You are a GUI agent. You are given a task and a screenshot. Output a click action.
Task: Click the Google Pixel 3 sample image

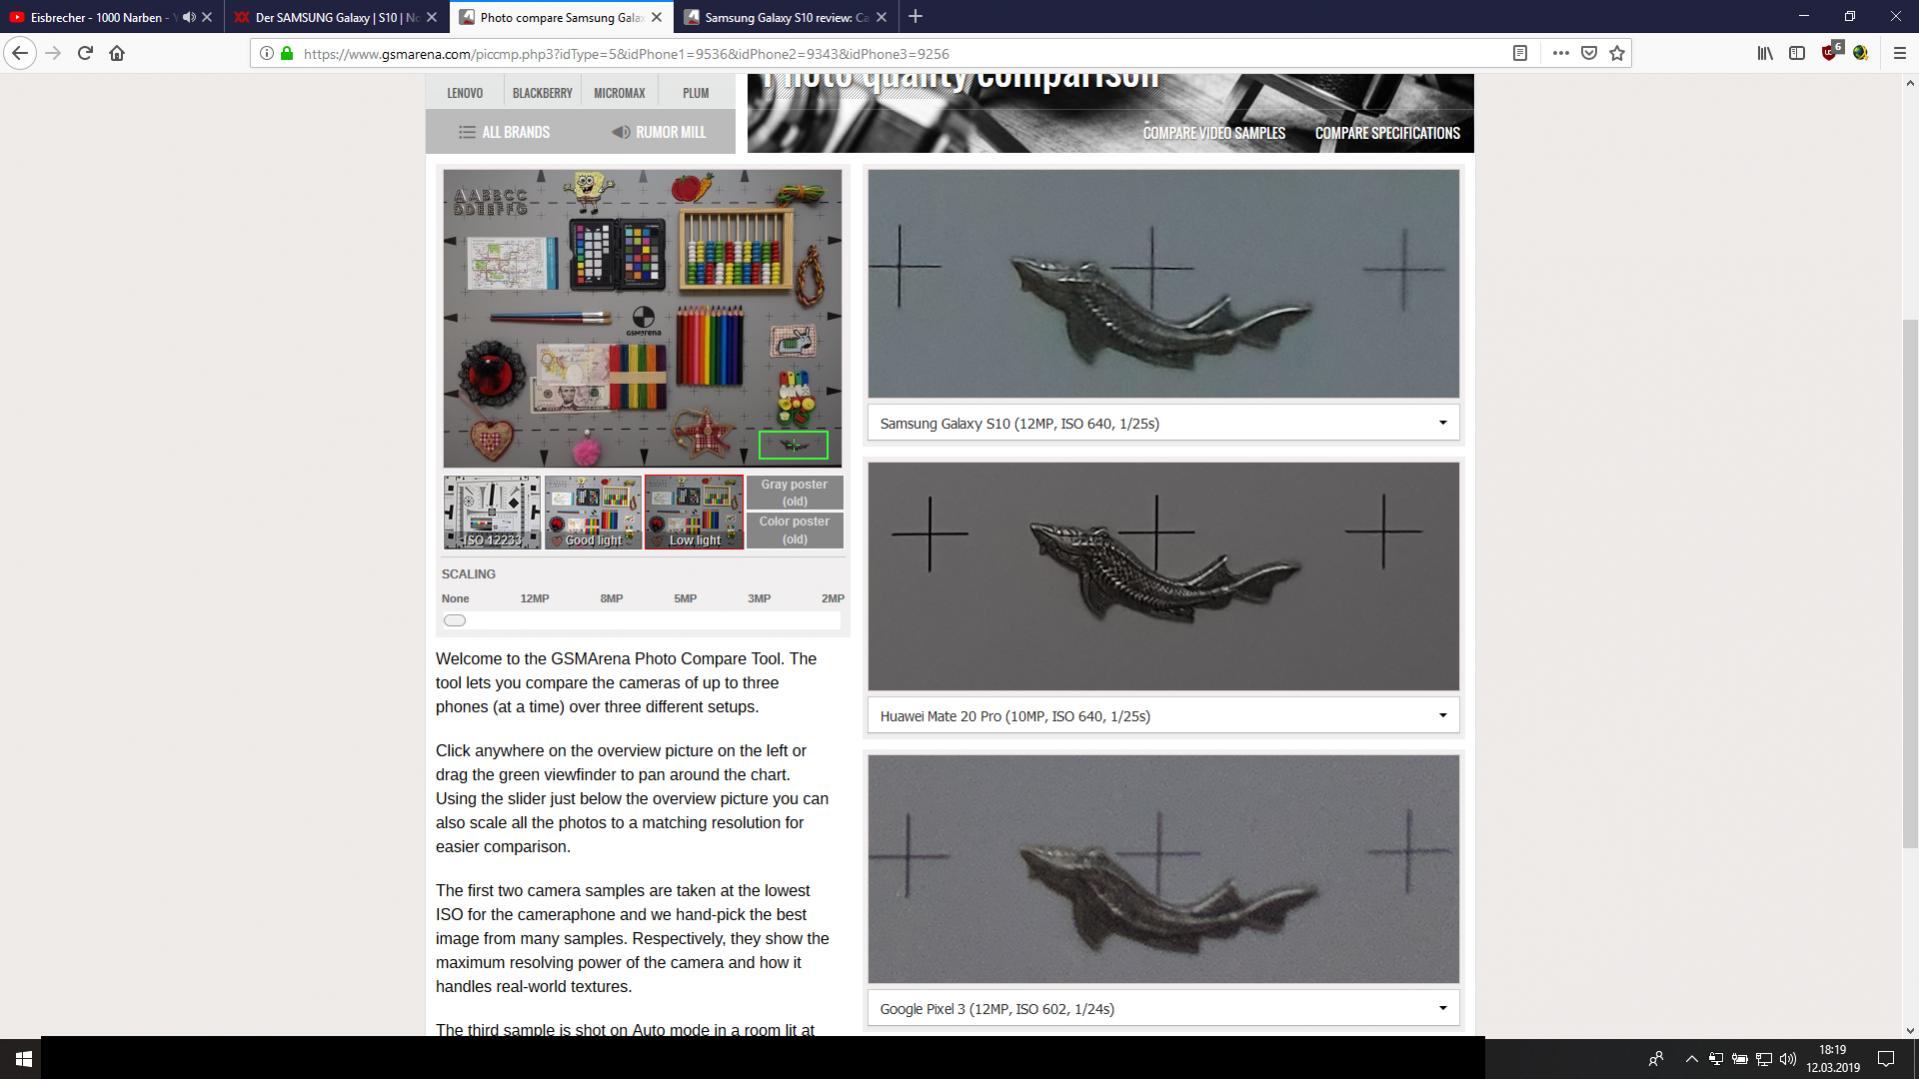click(x=1163, y=869)
